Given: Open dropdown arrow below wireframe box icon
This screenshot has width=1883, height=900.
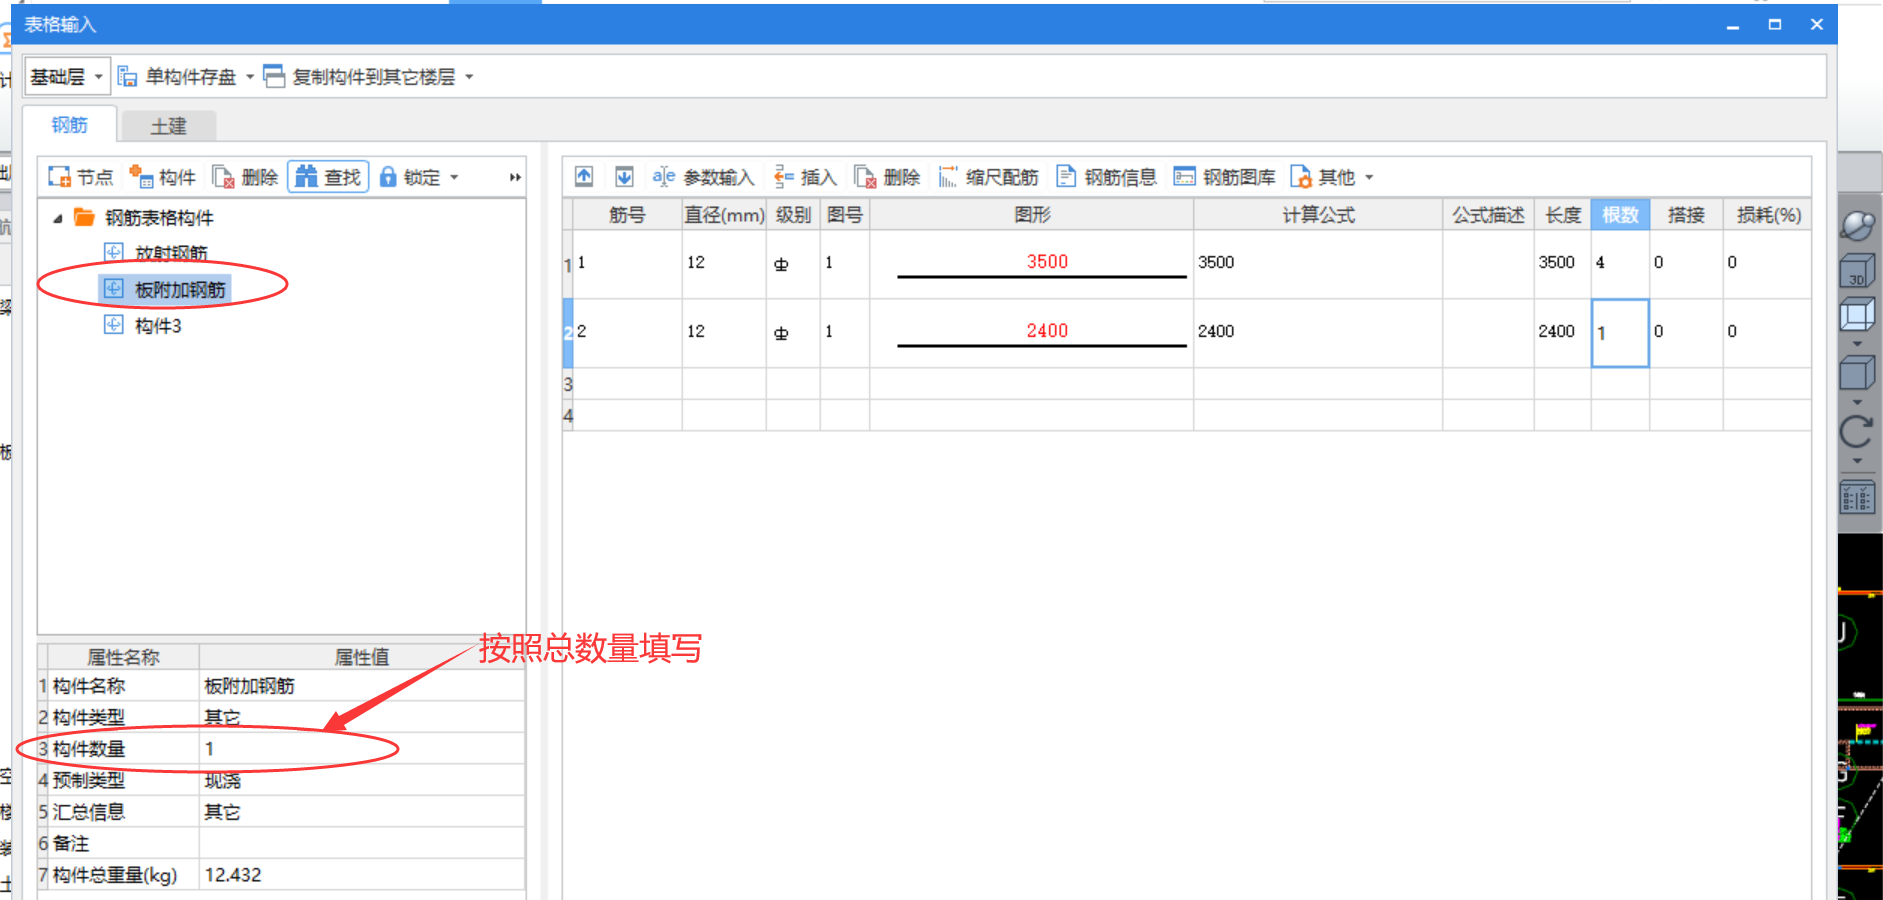Looking at the screenshot, I should pyautogui.click(x=1857, y=344).
